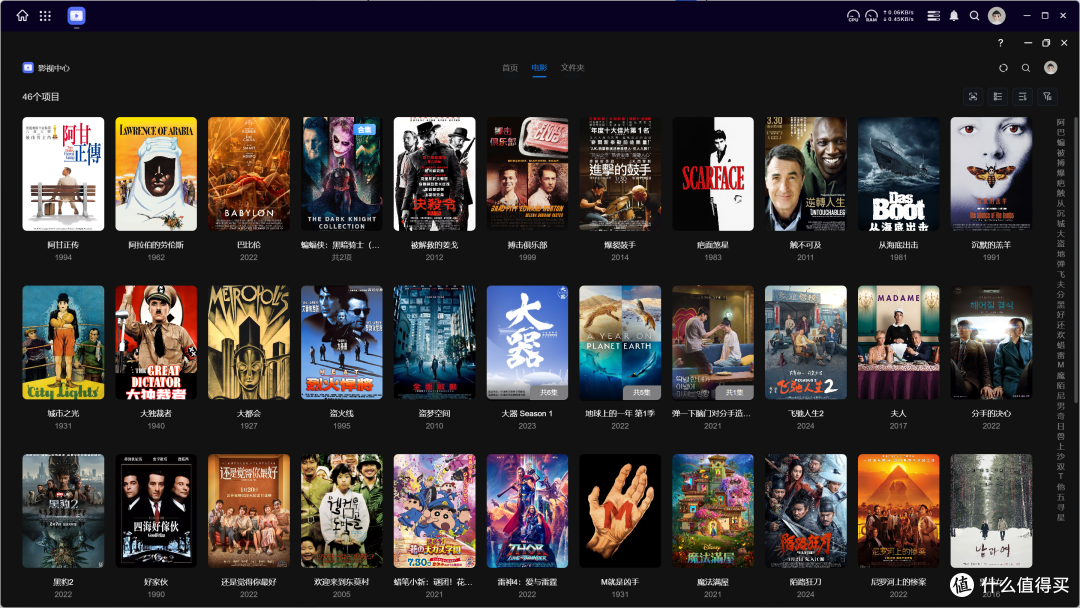The height and width of the screenshot is (608, 1080).
Task: Open the Silence of the Lambs poster
Action: click(991, 174)
